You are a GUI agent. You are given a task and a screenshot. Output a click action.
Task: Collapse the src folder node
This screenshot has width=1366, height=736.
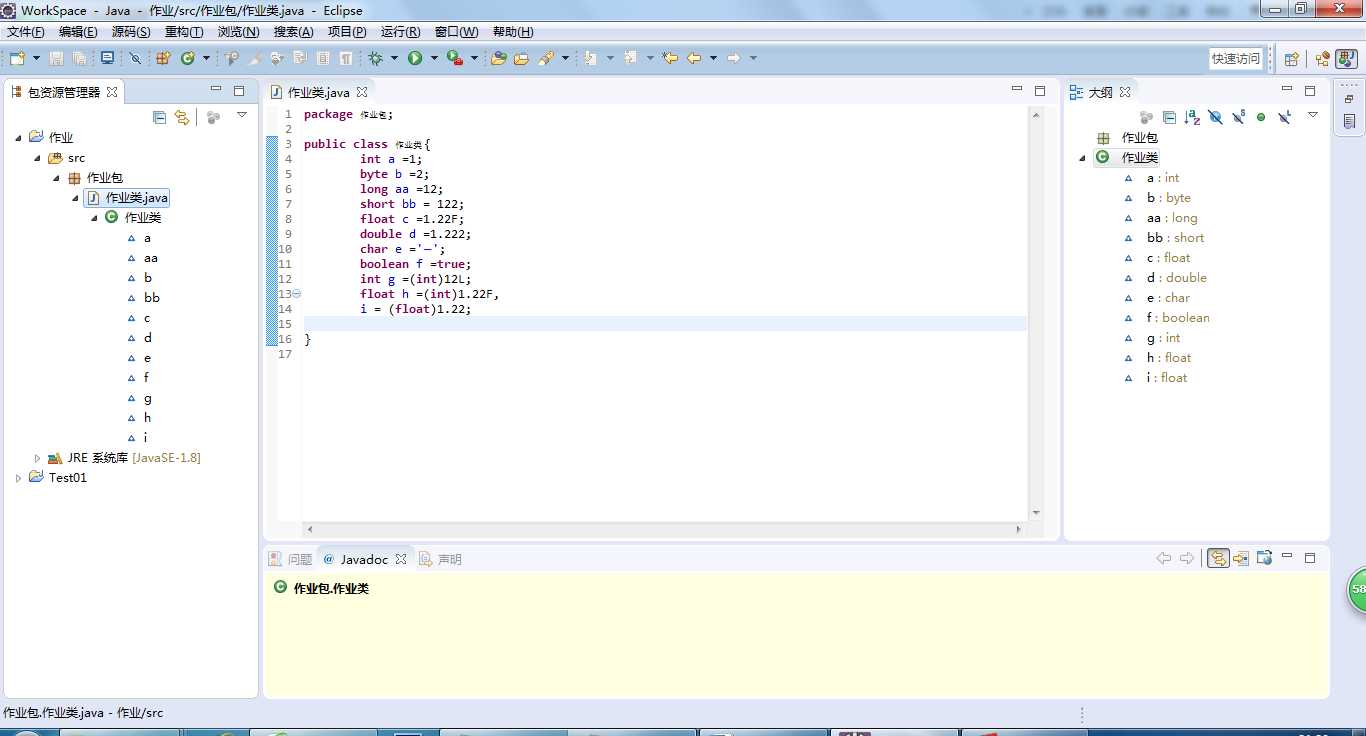tap(37, 158)
